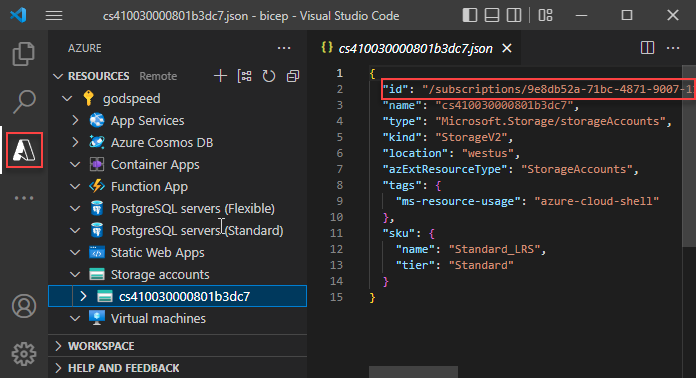The image size is (696, 378).
Task: Click the "id" line in the JSON
Action: pyautogui.click(x=538, y=89)
